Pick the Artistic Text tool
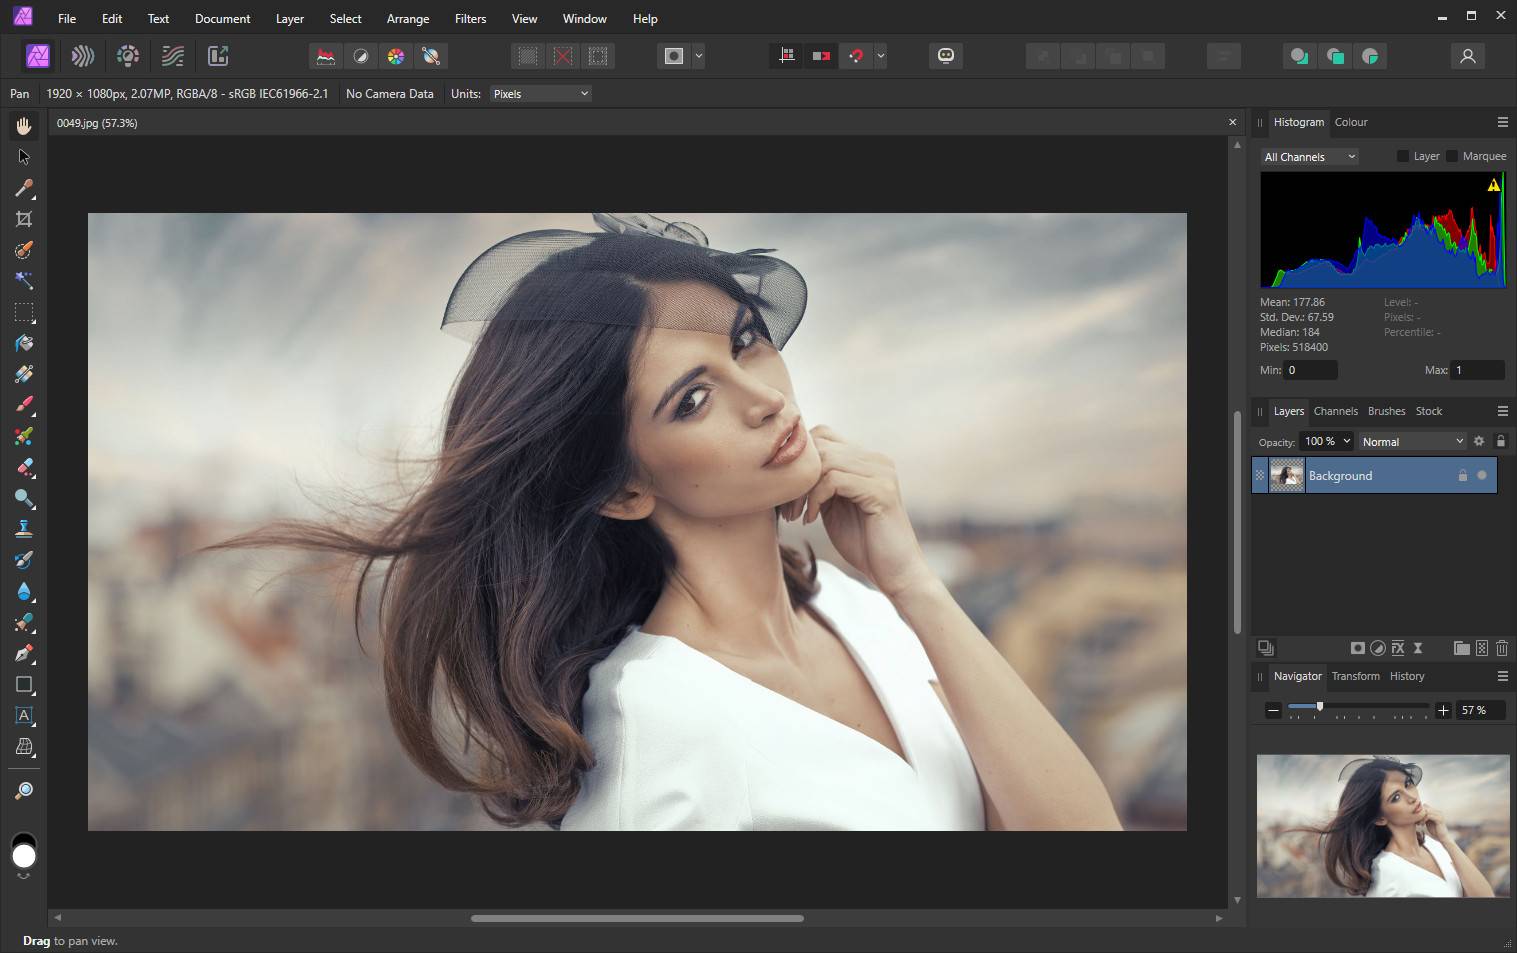The image size is (1517, 953). coord(24,716)
